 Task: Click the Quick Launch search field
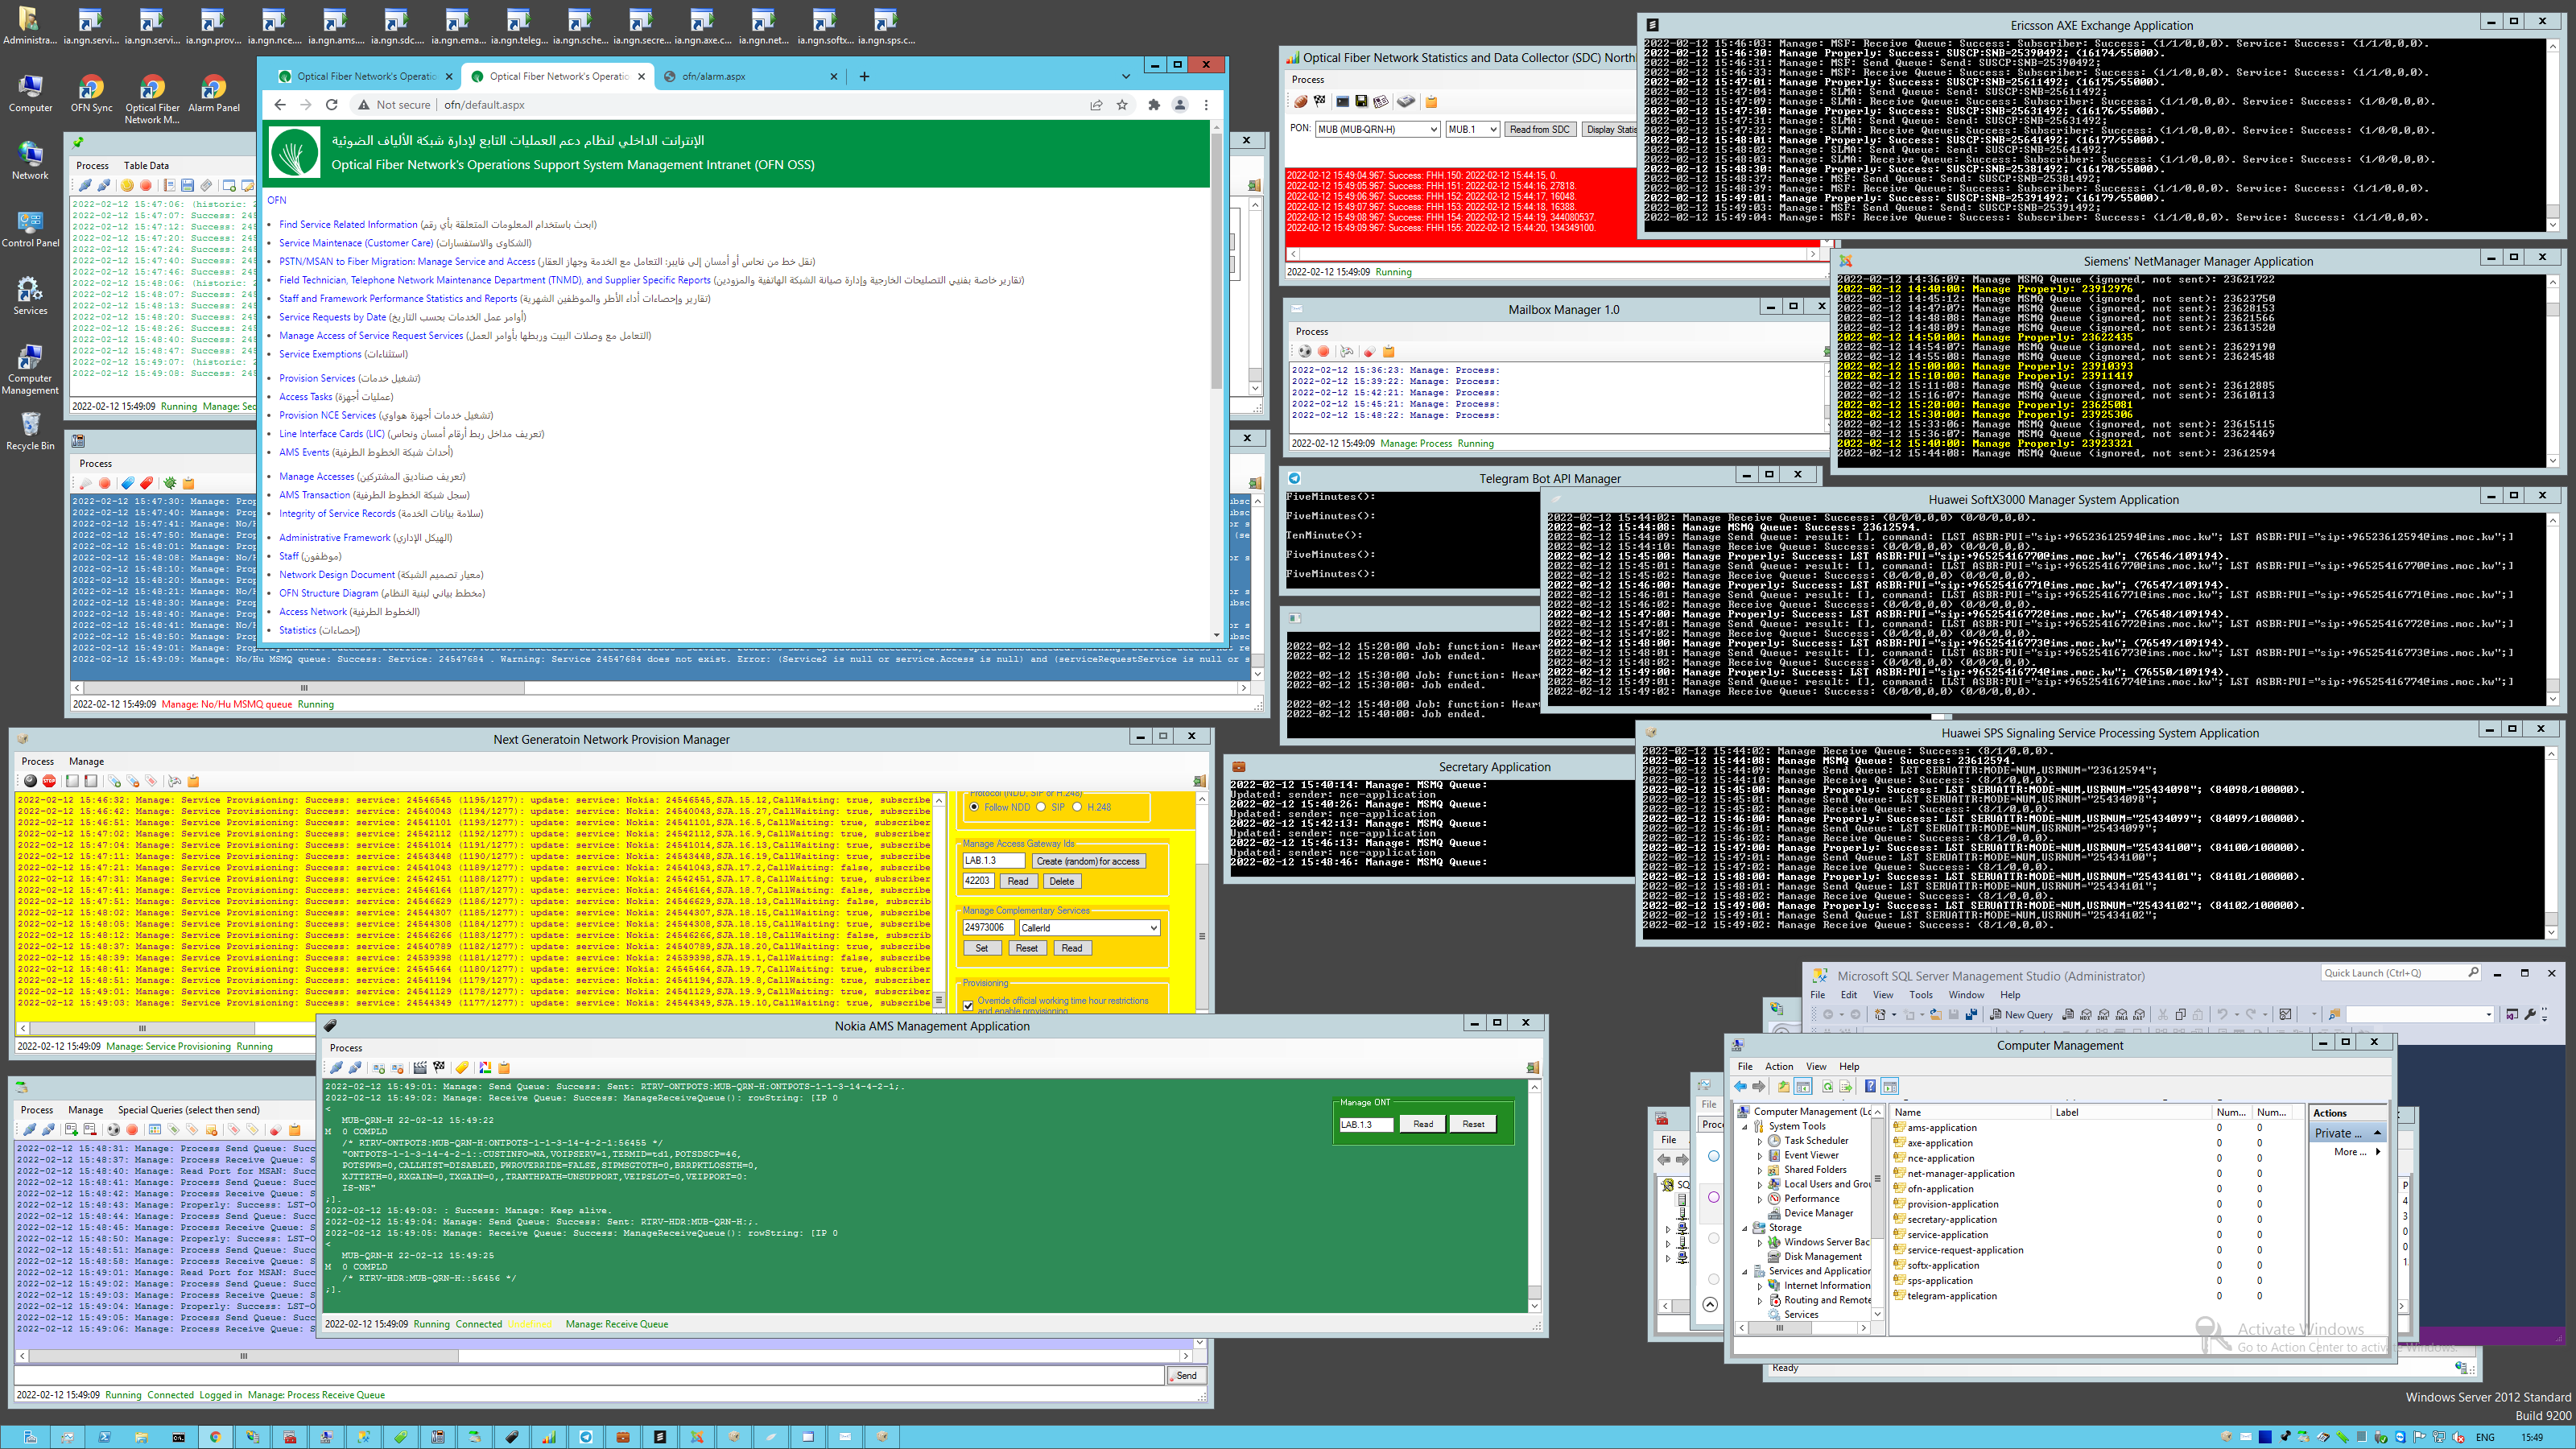[2401, 973]
